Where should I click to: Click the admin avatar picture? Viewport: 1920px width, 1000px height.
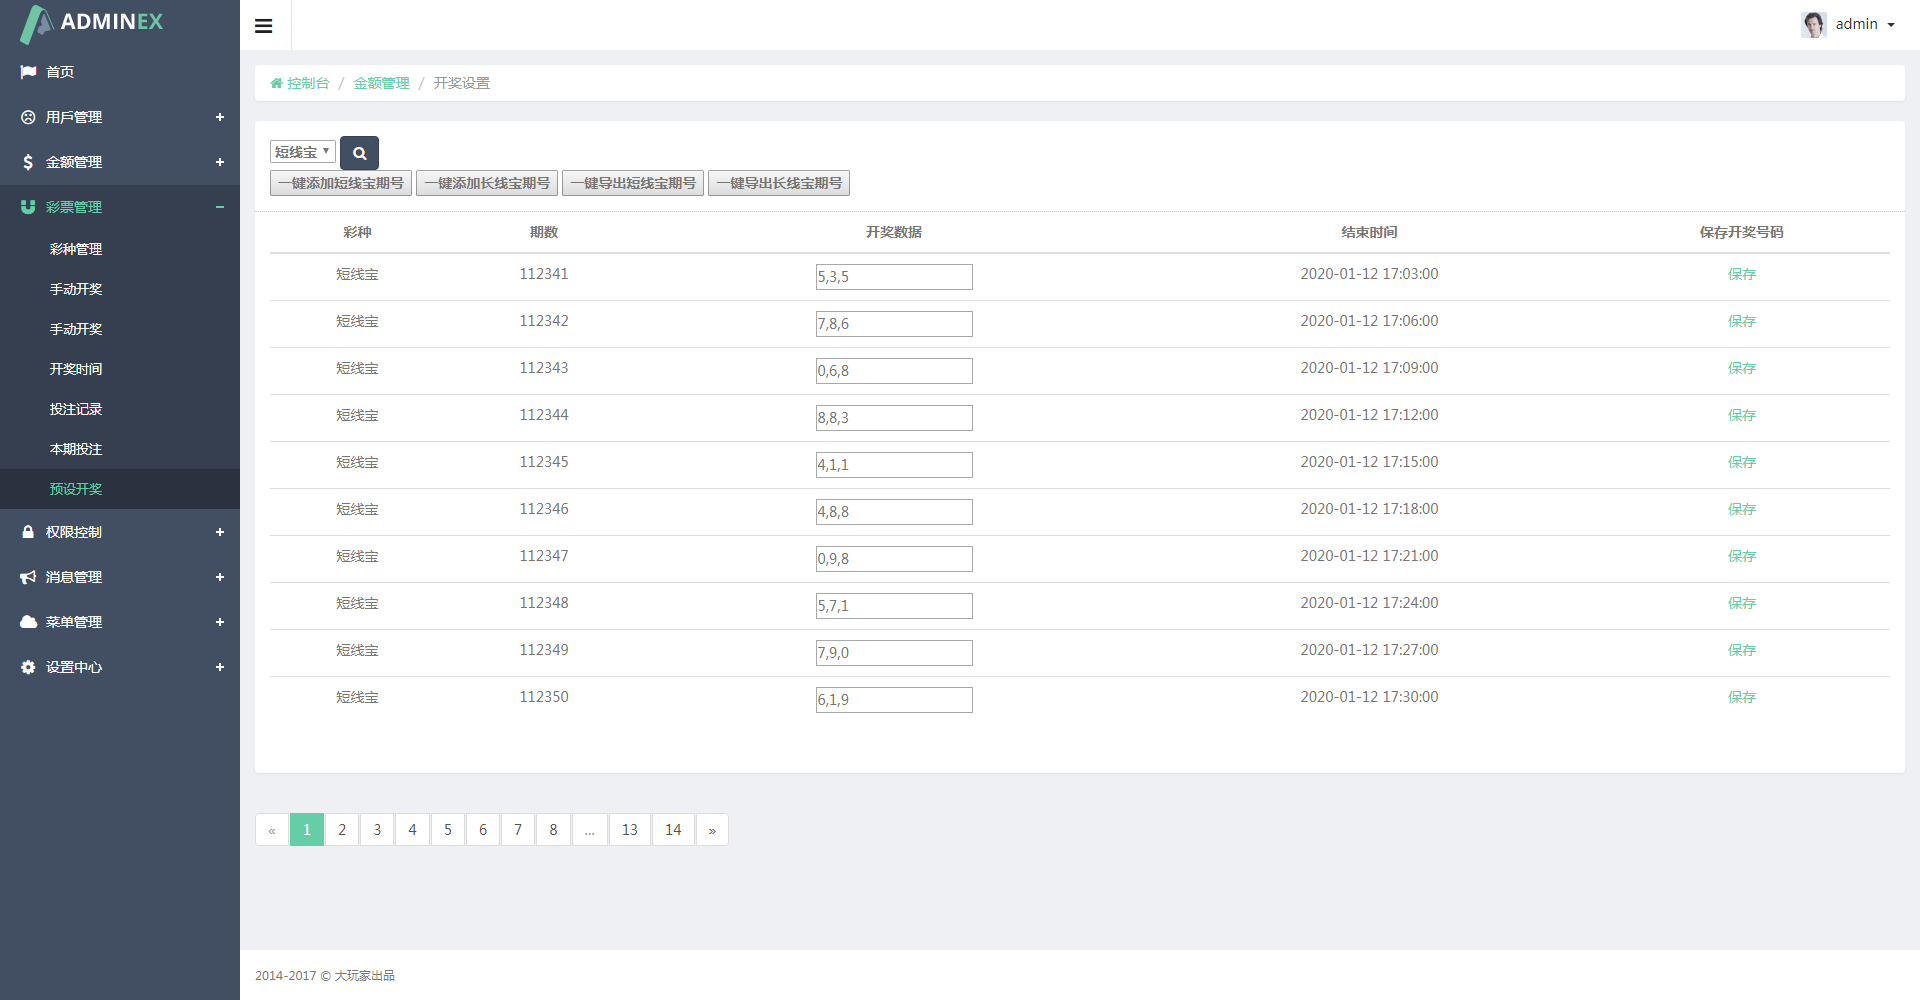[x=1813, y=24]
